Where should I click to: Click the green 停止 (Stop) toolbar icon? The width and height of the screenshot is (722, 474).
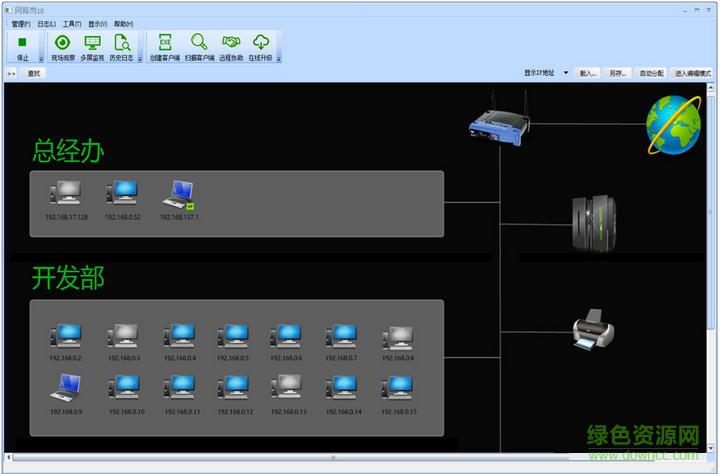pyautogui.click(x=22, y=43)
